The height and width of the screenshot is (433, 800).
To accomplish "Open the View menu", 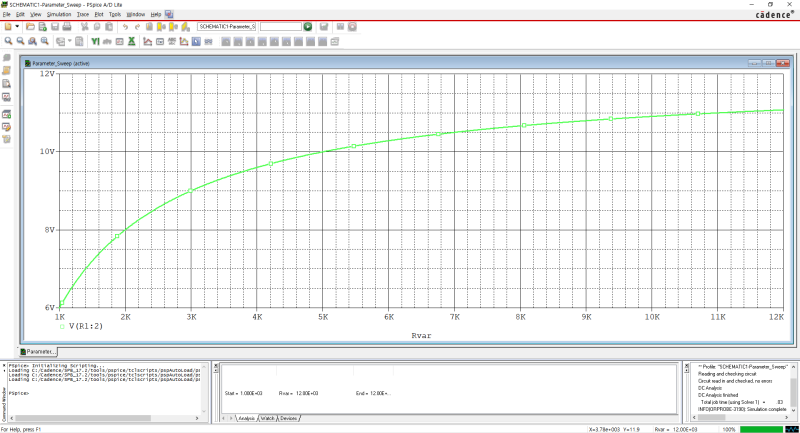I will click(36, 14).
